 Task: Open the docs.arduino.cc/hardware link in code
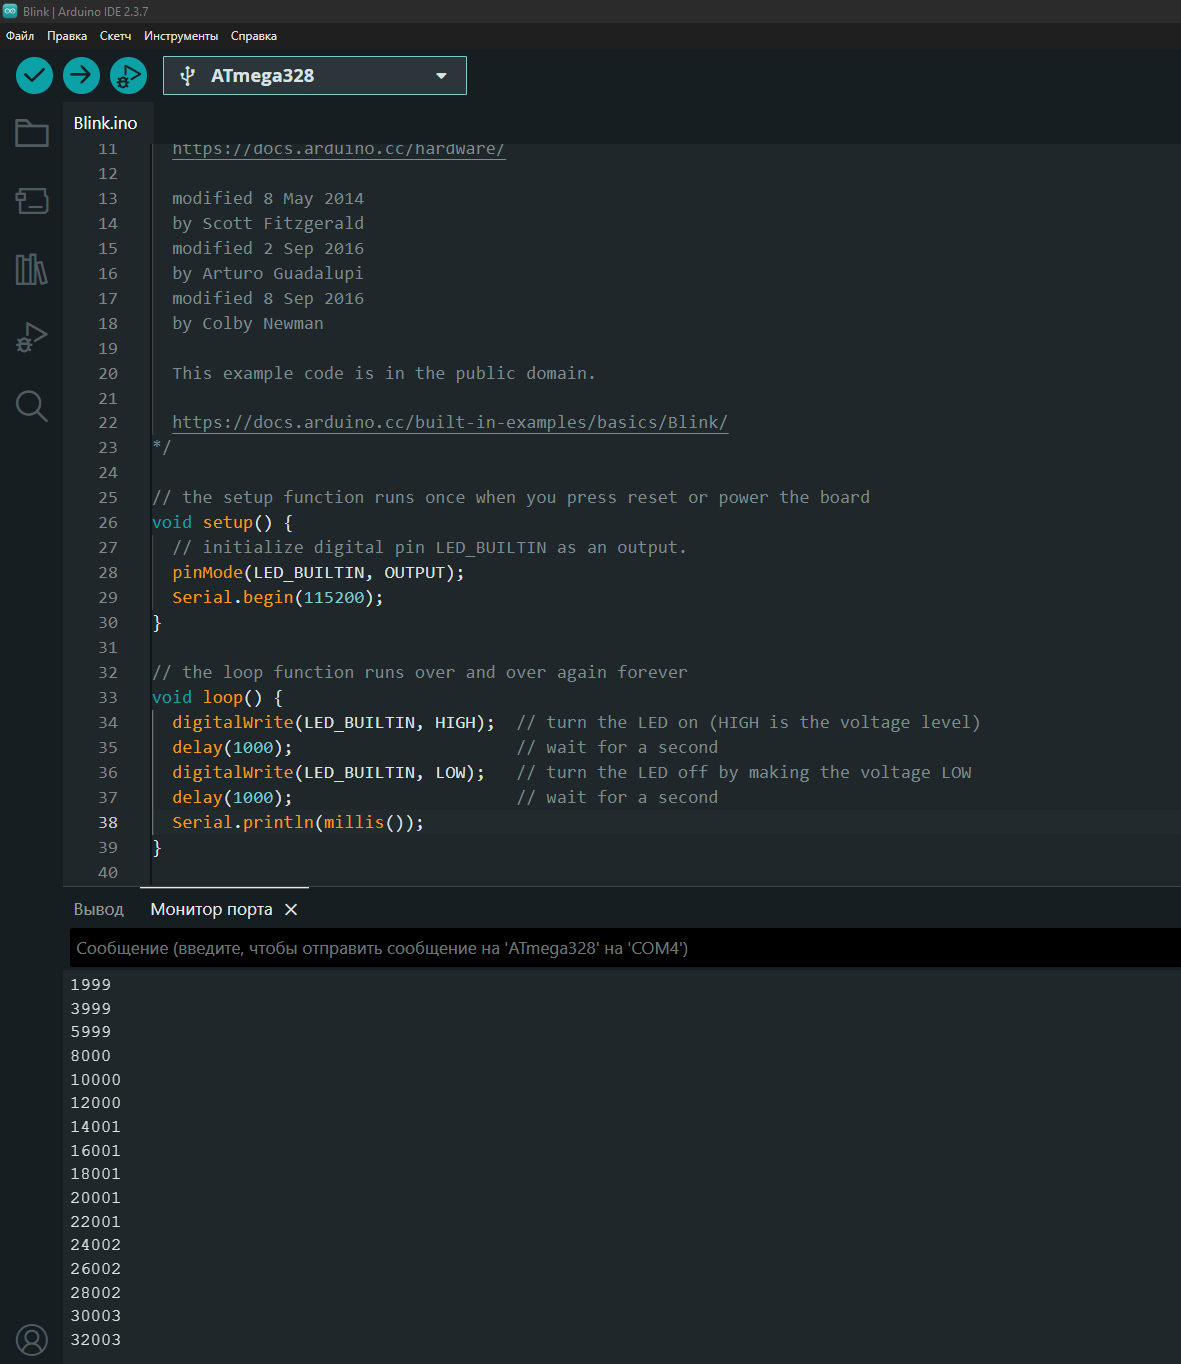(338, 150)
